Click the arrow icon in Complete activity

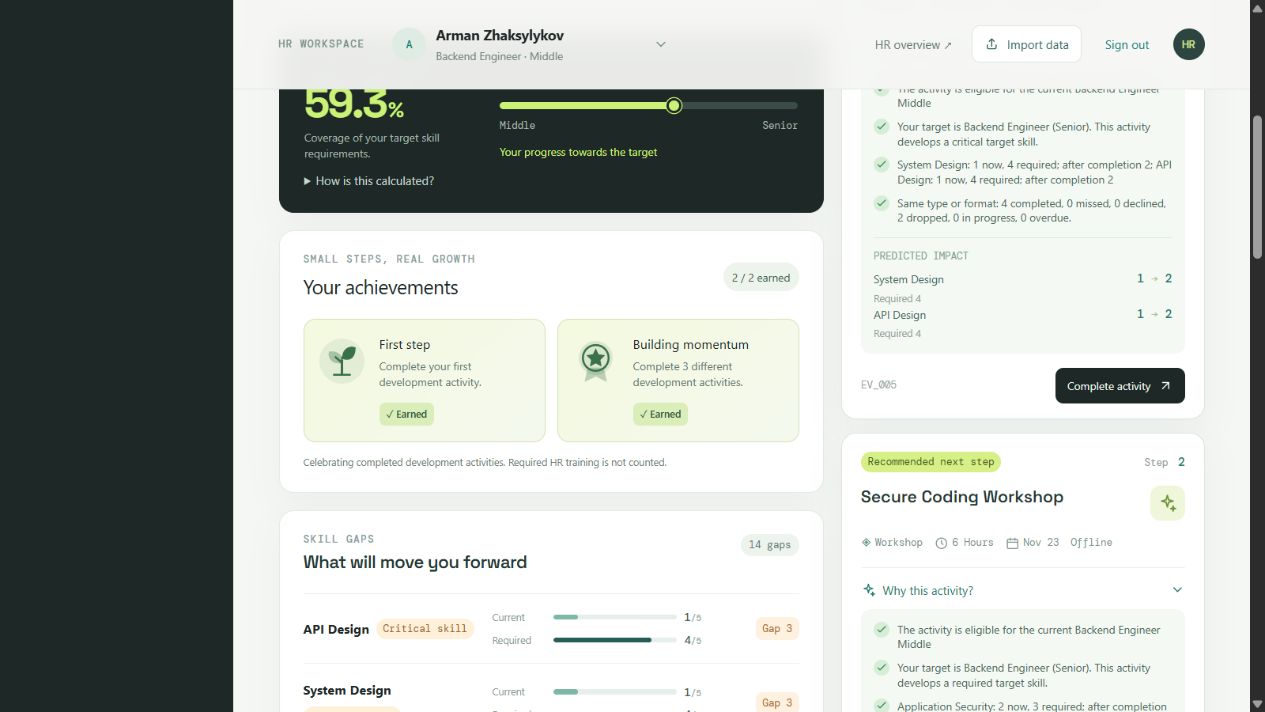(1165, 386)
